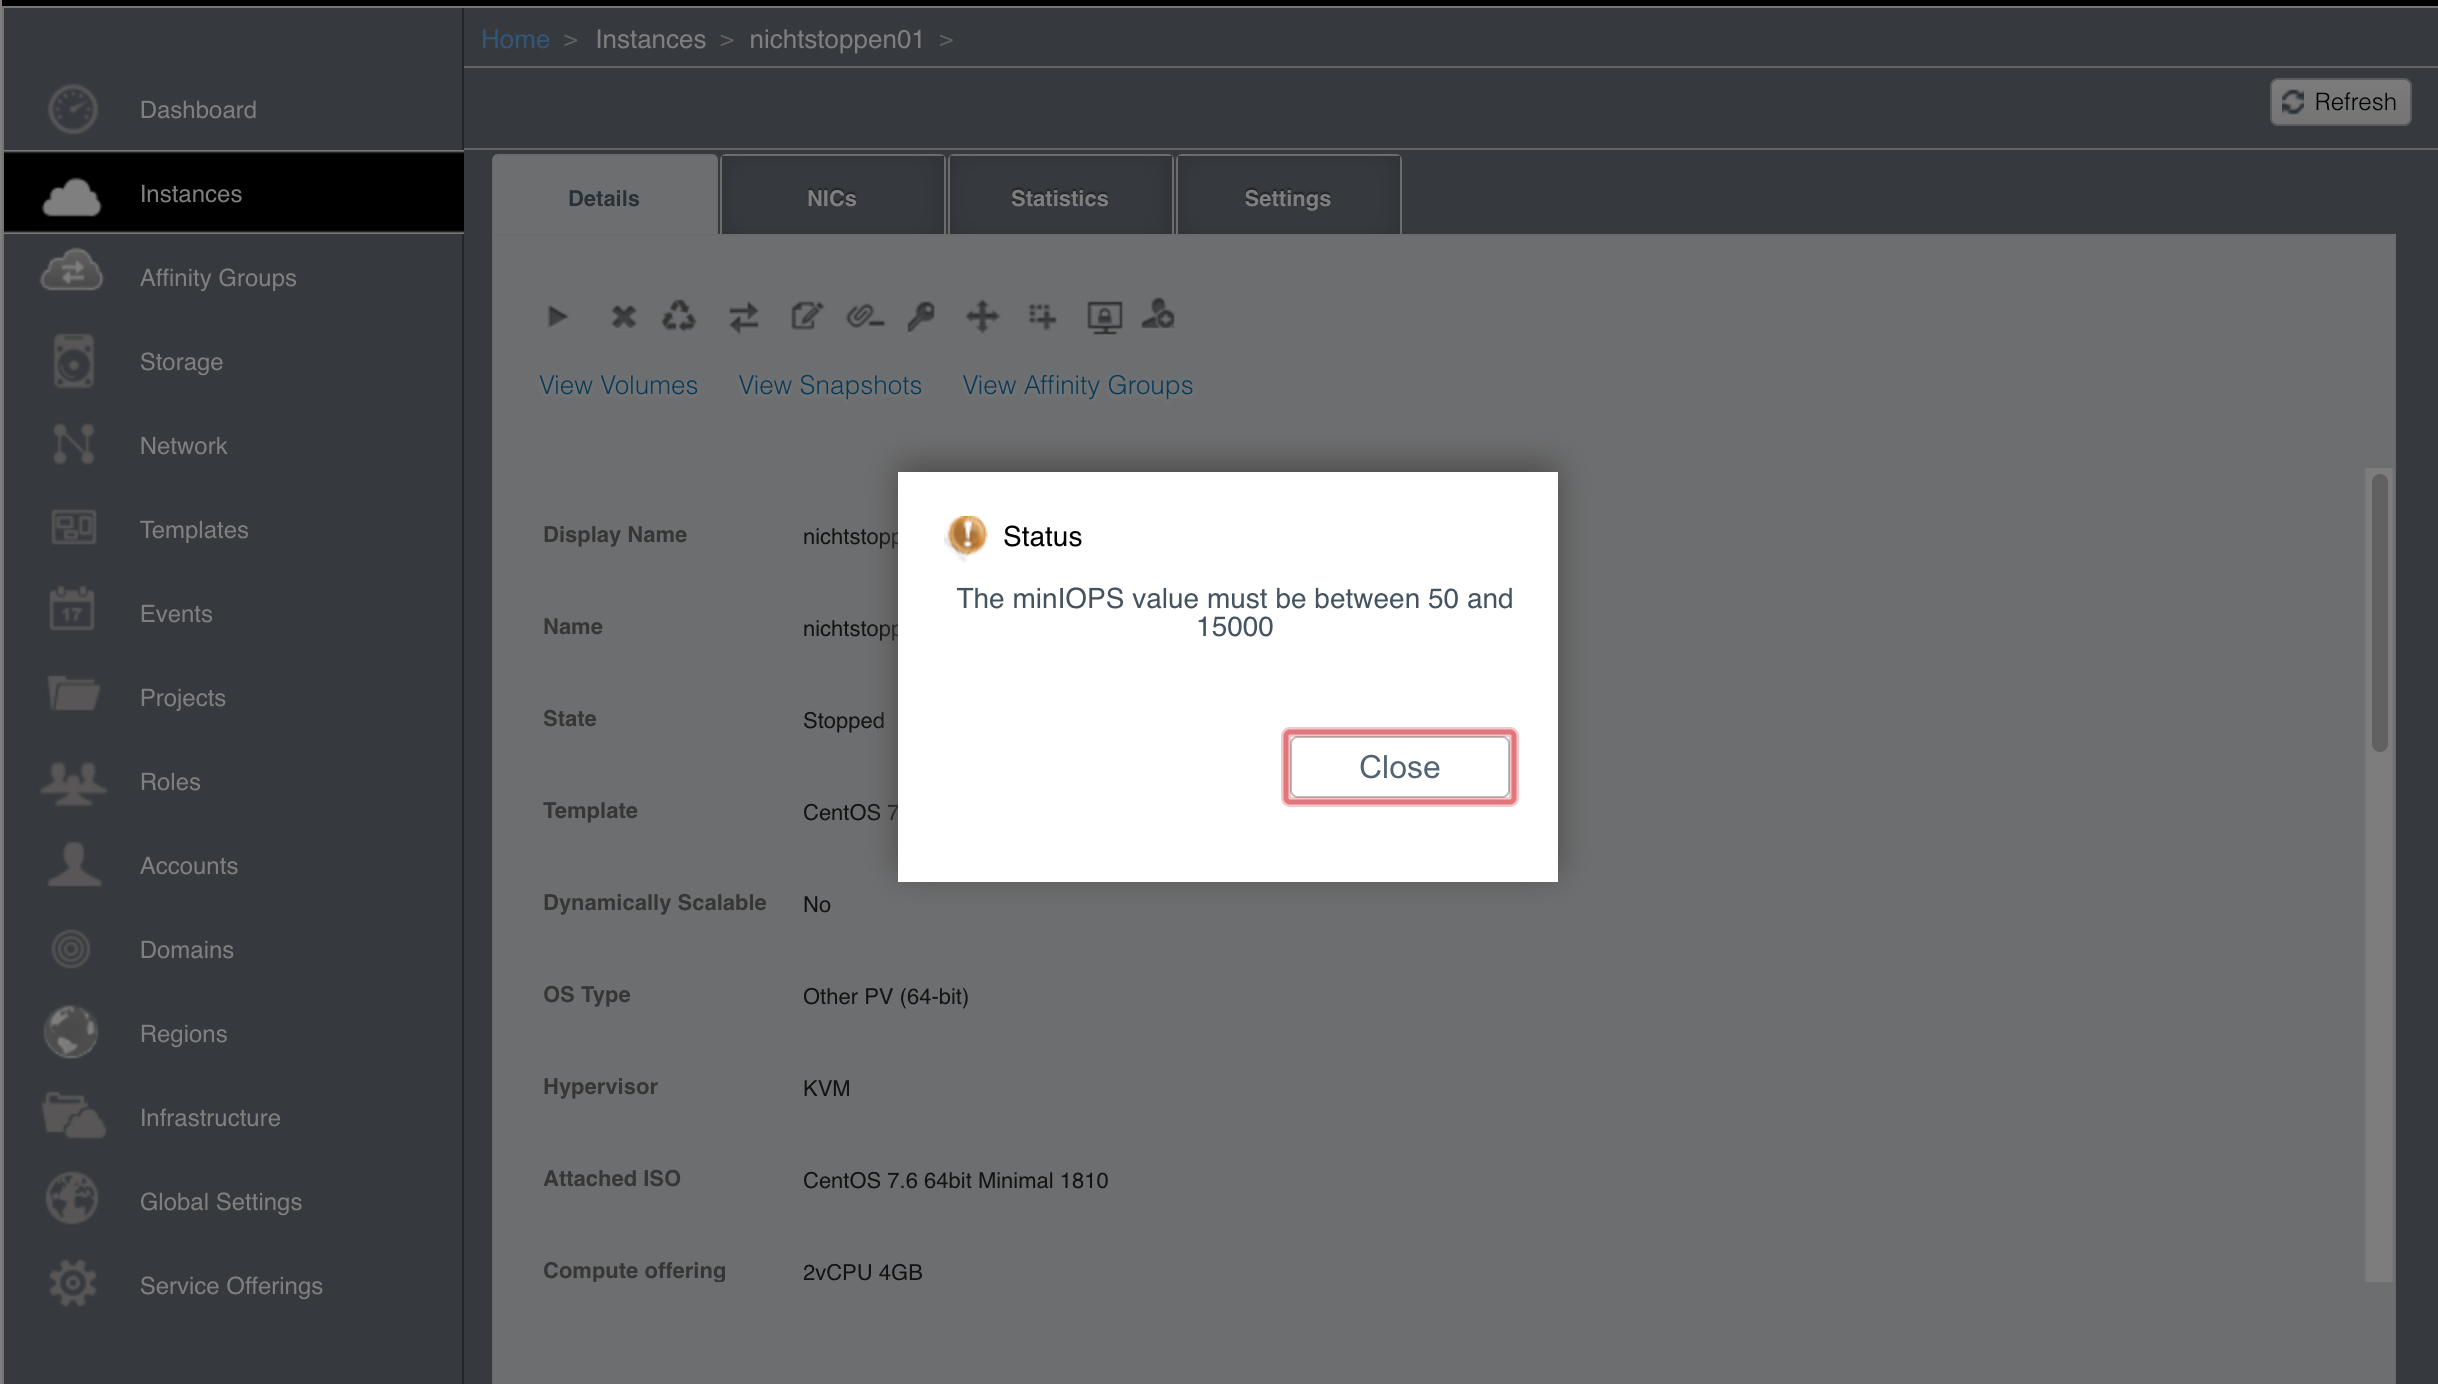Click the assign instance to user icon
This screenshot has width=2438, height=1384.
(1158, 315)
